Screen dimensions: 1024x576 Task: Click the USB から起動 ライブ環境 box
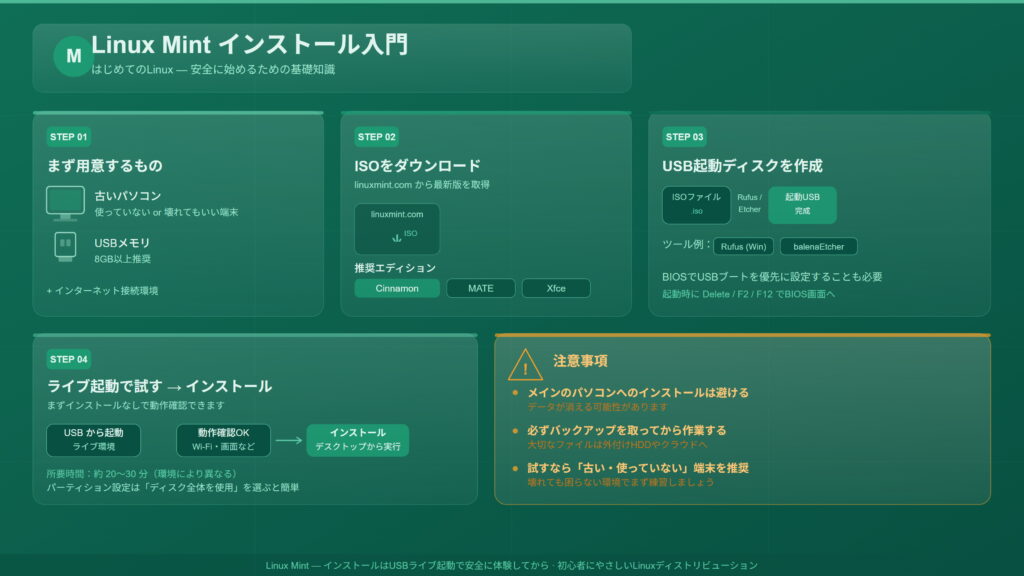(x=93, y=440)
